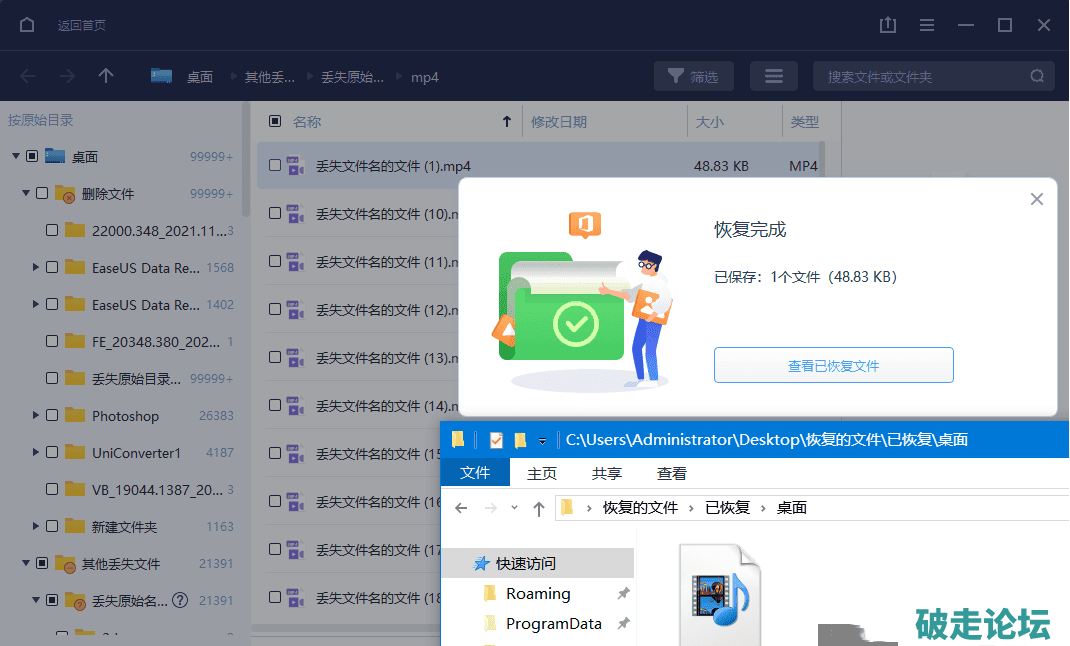
Task: Check the box for 丢失文件名的文件 (1).mp4
Action: [275, 165]
